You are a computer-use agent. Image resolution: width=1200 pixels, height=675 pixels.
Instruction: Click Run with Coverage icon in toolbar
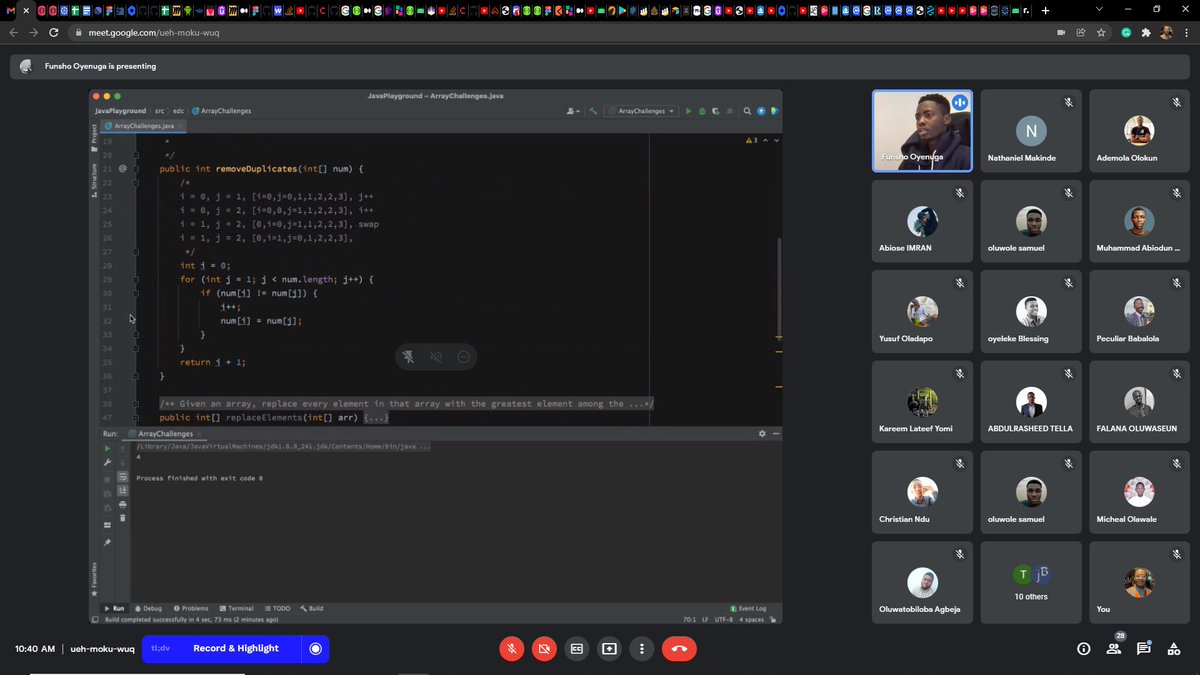[715, 111]
